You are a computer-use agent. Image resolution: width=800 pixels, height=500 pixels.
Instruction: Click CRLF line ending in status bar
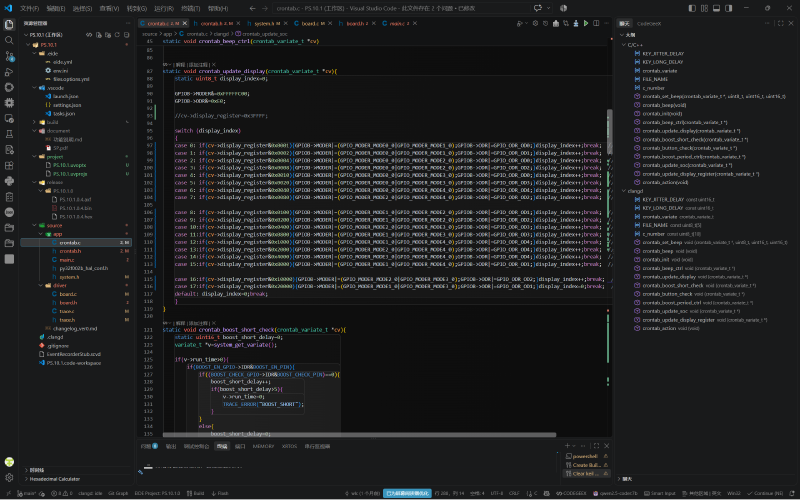click(514, 493)
